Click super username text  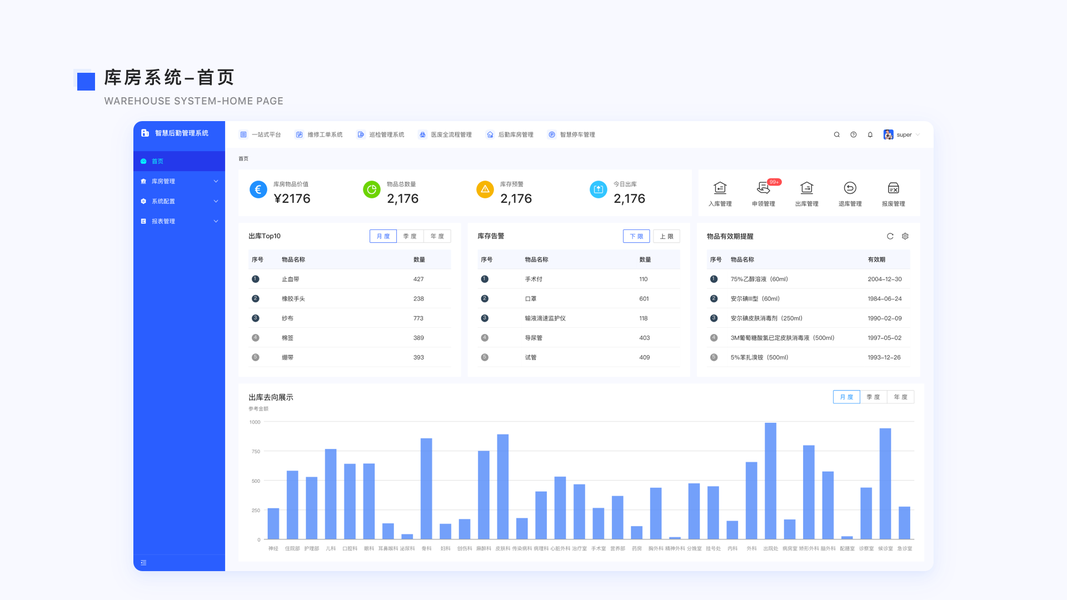click(904, 135)
